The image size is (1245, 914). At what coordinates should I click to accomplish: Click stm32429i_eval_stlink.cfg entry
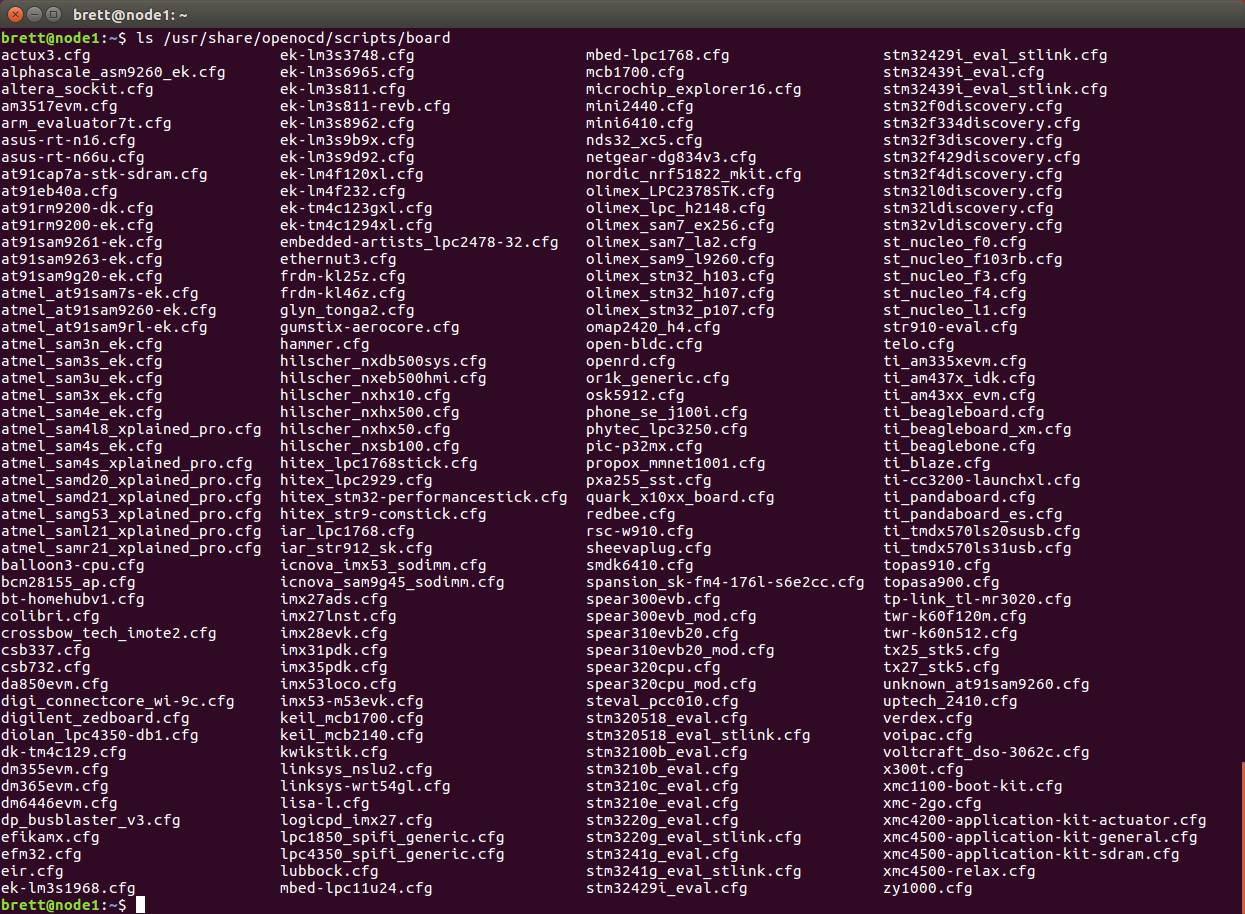point(995,55)
